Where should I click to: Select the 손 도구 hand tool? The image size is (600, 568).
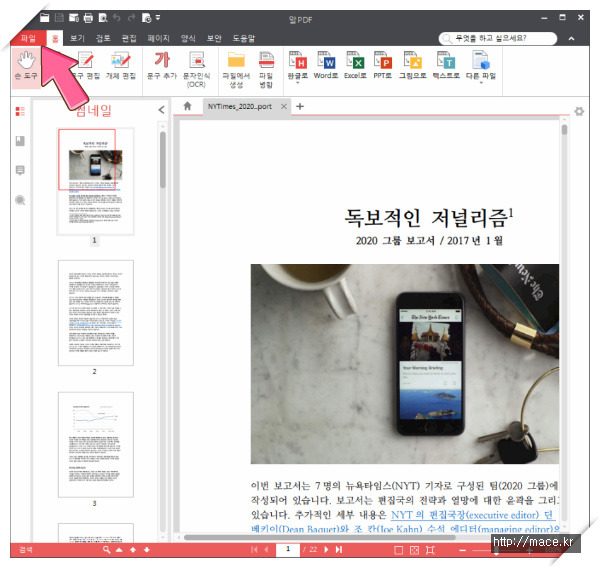(x=26, y=66)
